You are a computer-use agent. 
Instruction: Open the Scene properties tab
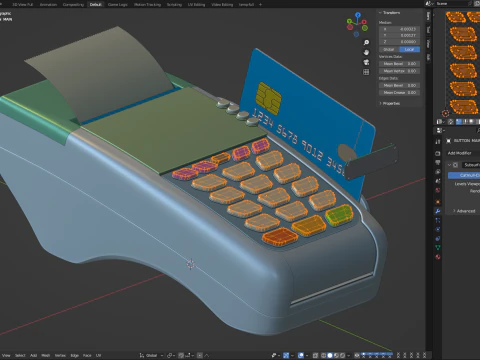[438, 181]
